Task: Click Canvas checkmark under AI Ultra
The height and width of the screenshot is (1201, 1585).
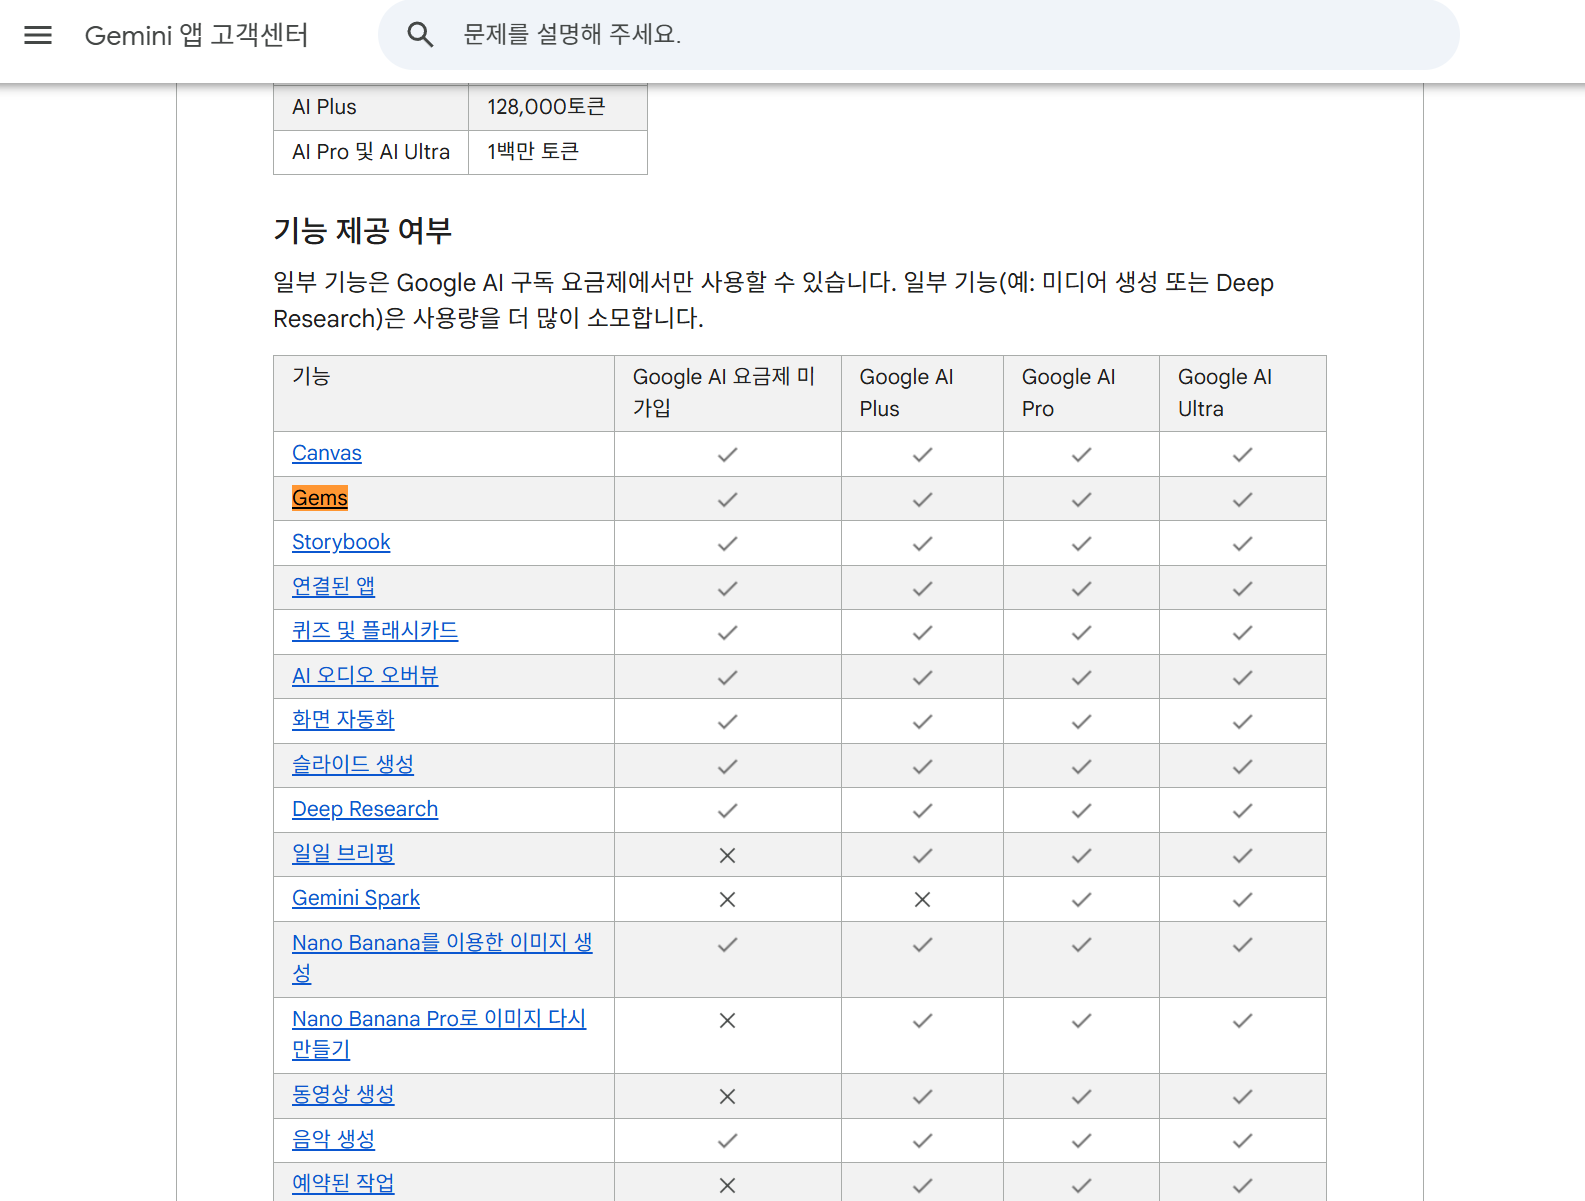Action: pos(1242,455)
